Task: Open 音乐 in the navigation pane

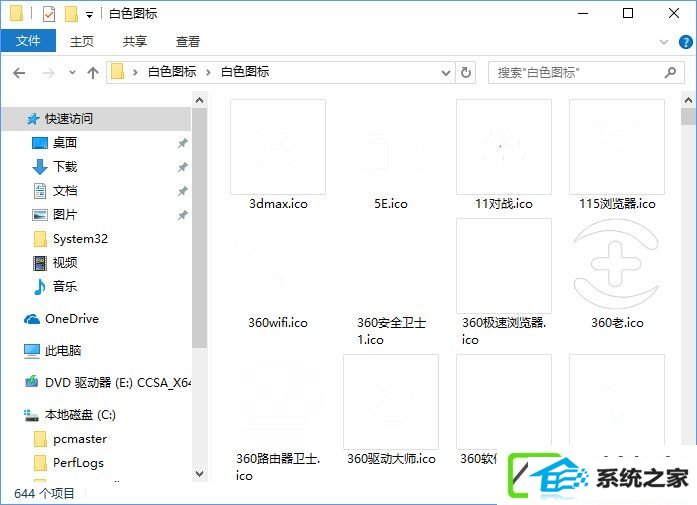Action: [65, 286]
